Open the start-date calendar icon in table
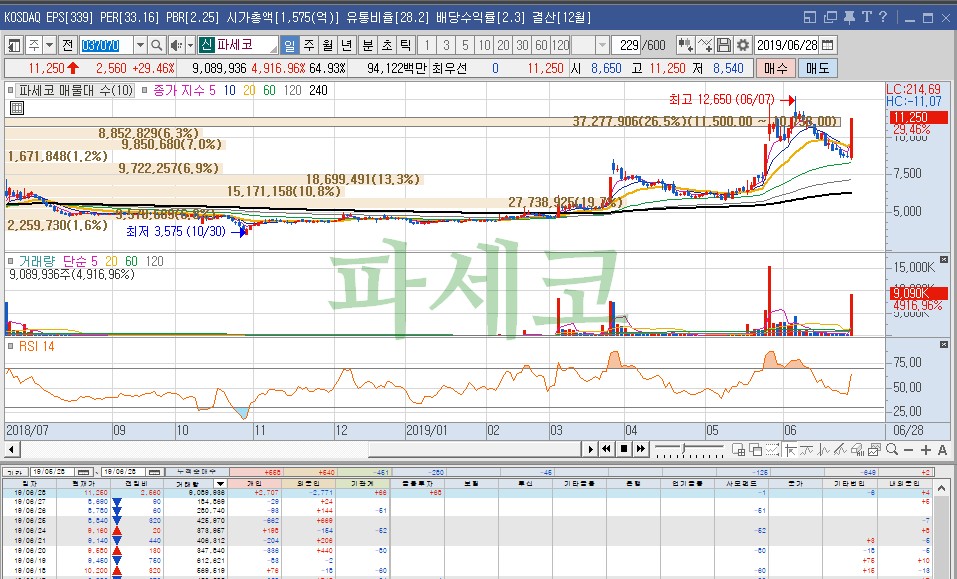957x579 pixels. pyautogui.click(x=84, y=472)
